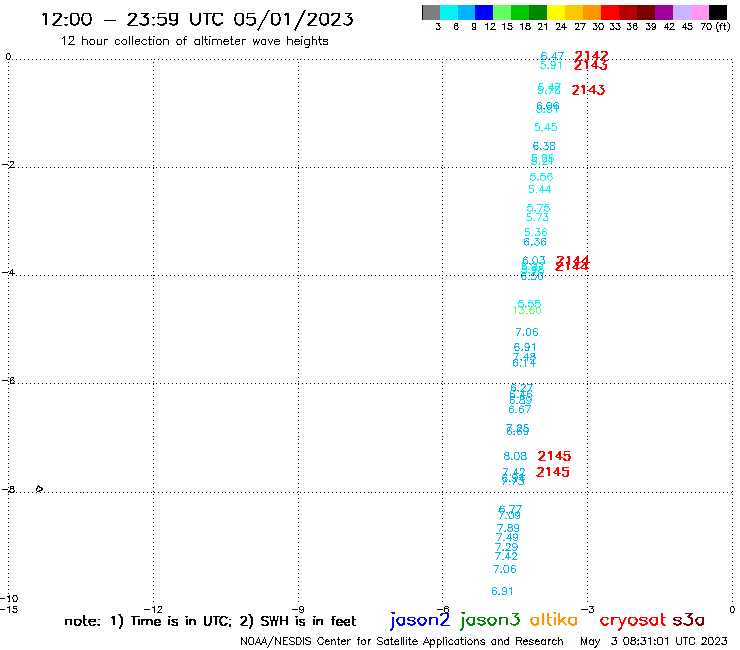Select the light green legend swatch
Screen dimensions: 740x650
tap(502, 12)
